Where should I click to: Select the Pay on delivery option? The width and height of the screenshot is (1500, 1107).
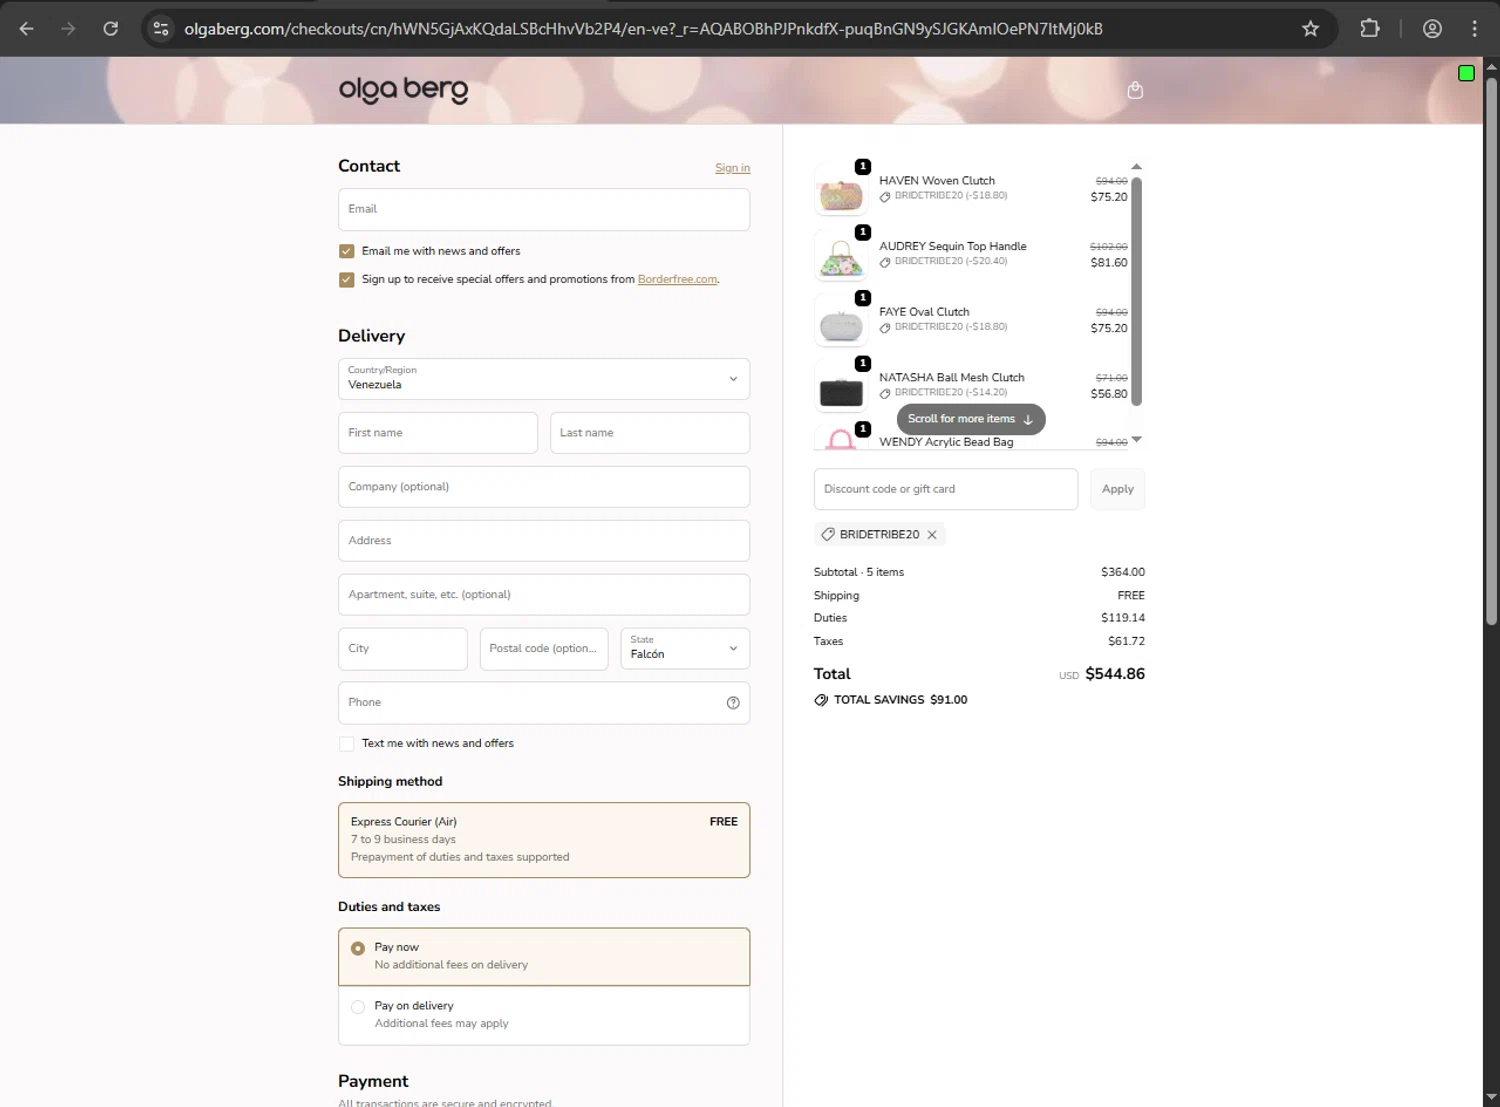click(x=358, y=1007)
